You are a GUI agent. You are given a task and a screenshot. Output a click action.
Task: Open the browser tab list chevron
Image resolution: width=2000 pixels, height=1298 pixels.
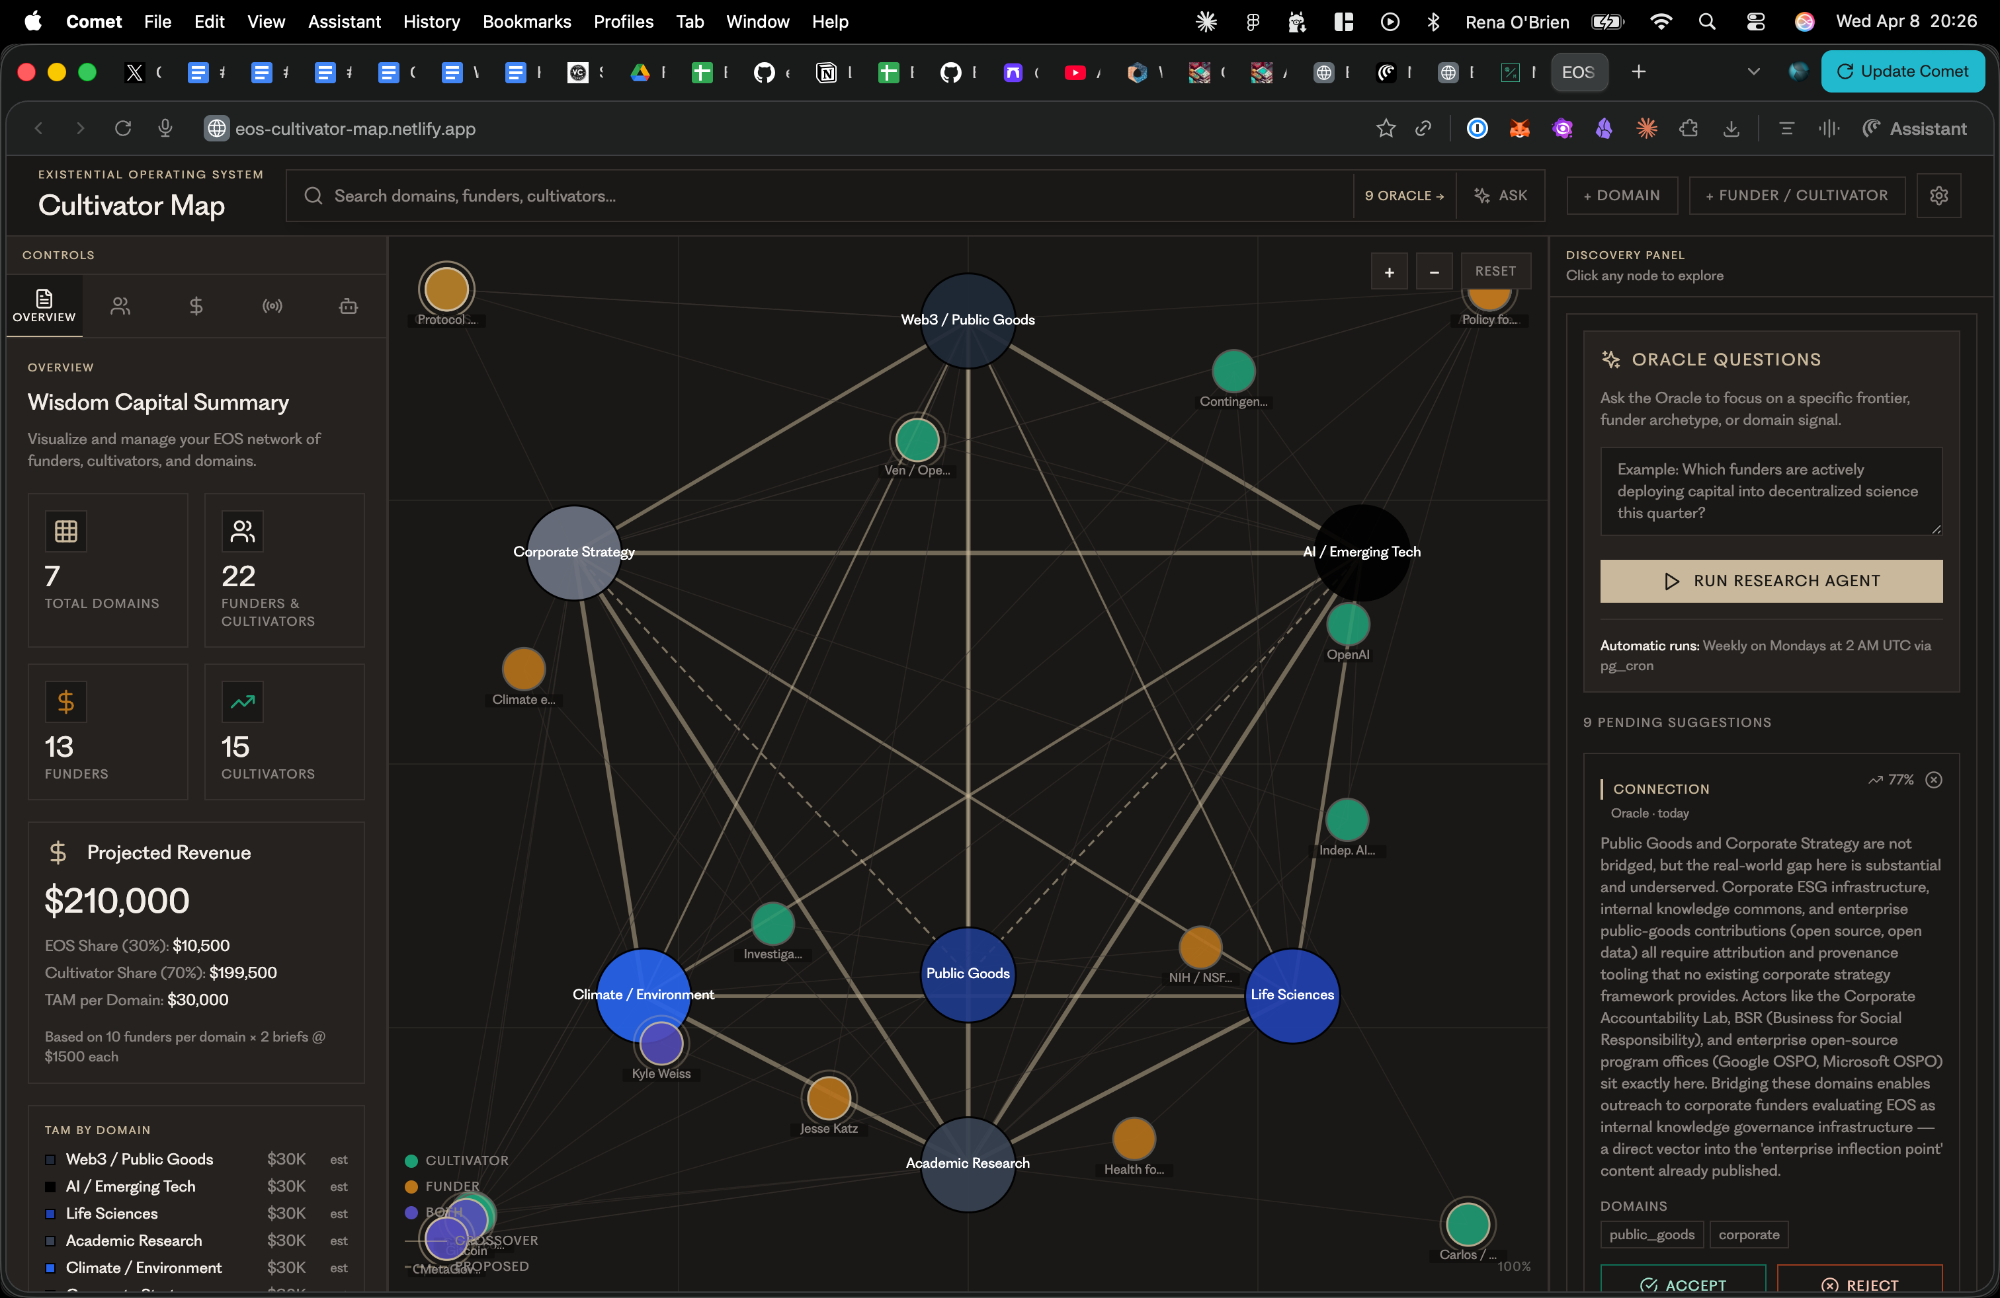[1753, 72]
